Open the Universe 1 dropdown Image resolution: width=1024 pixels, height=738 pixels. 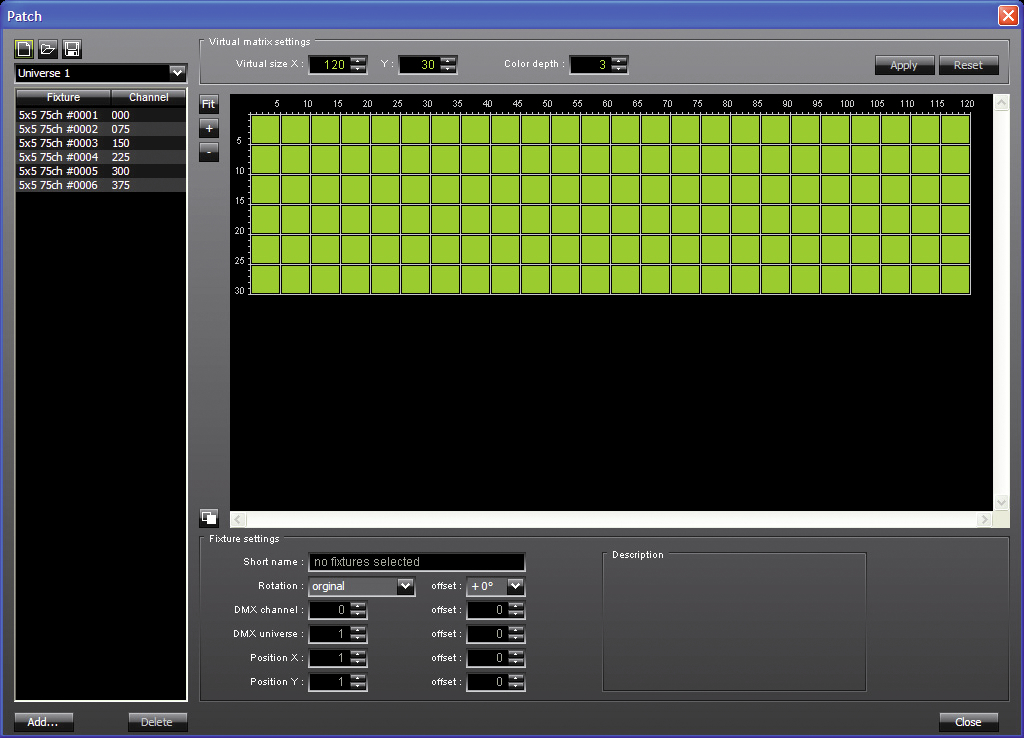(x=177, y=73)
